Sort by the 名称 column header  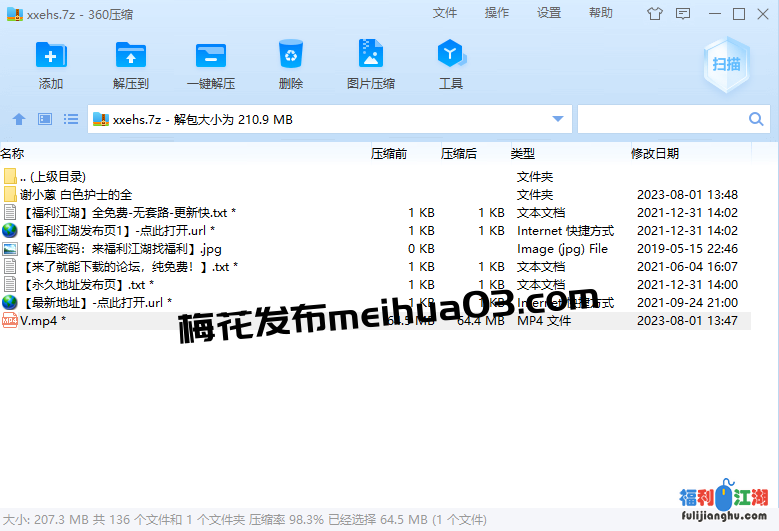coord(12,153)
